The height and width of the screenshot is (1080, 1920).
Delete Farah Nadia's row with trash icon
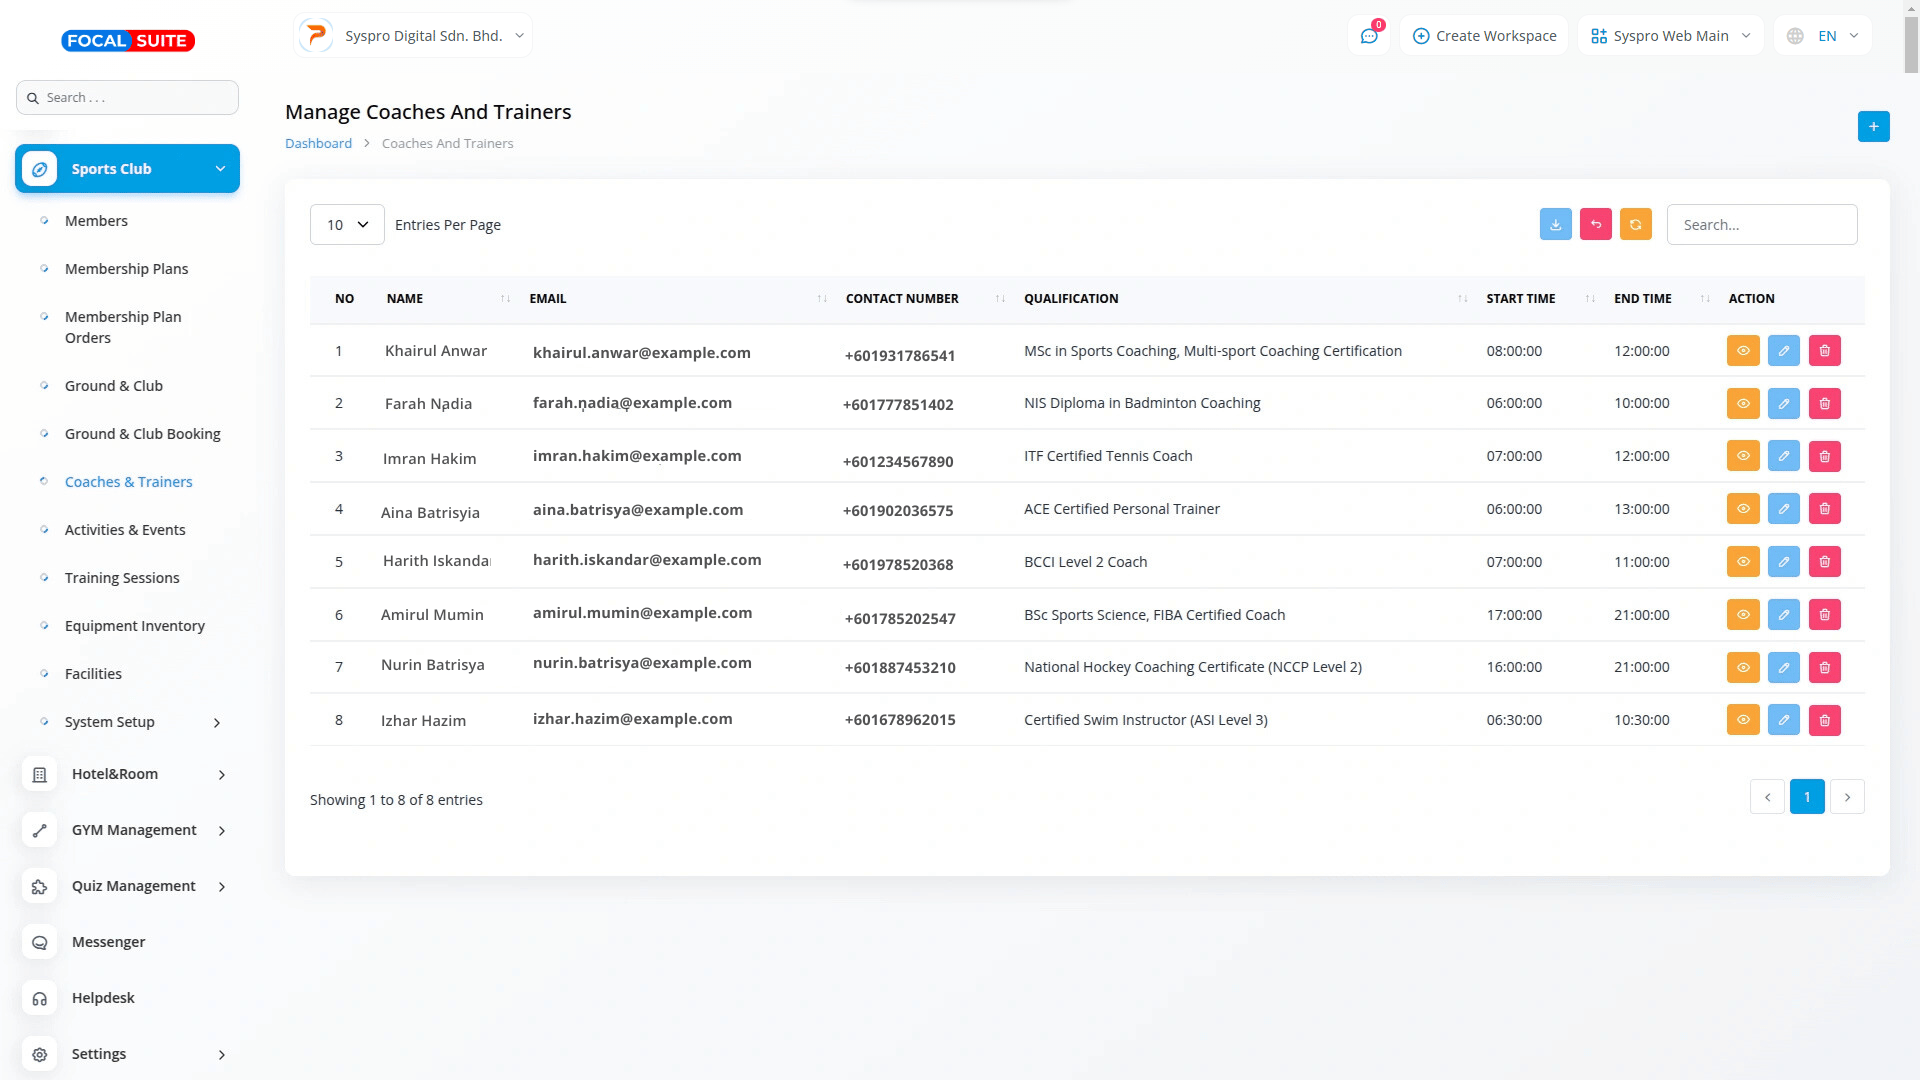pos(1824,404)
